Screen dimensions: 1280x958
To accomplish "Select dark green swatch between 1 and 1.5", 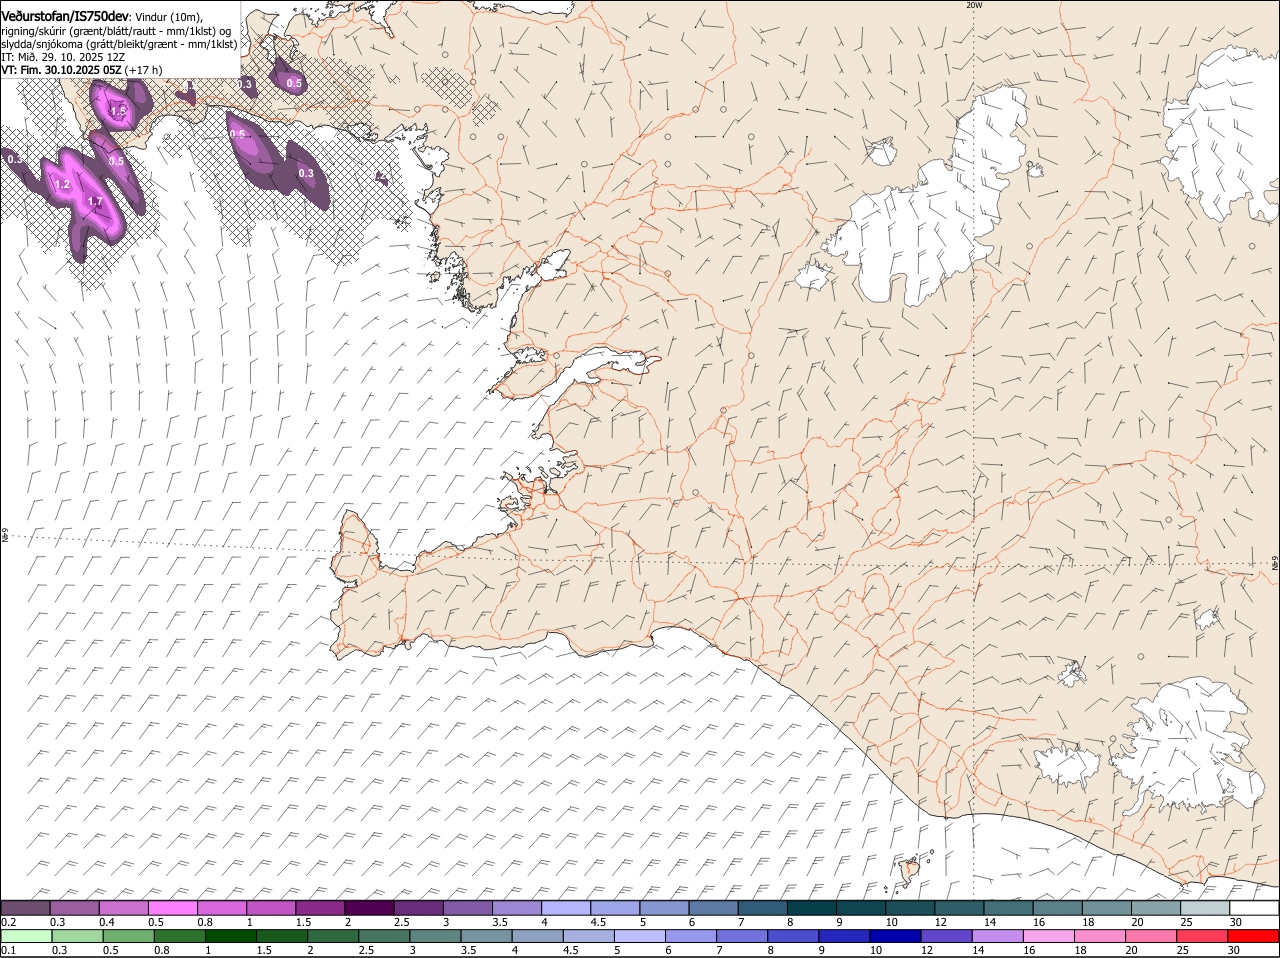I will [231, 936].
